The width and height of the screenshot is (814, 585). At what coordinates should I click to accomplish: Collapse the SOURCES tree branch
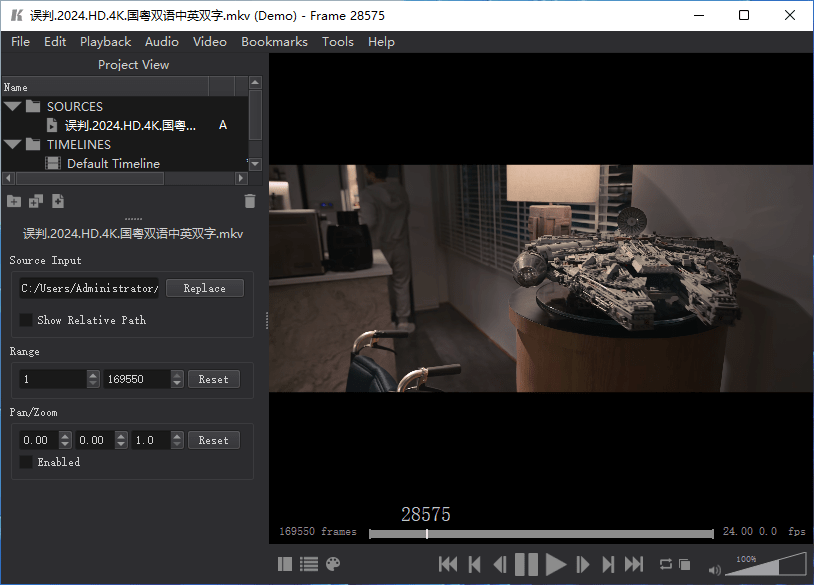coord(12,106)
